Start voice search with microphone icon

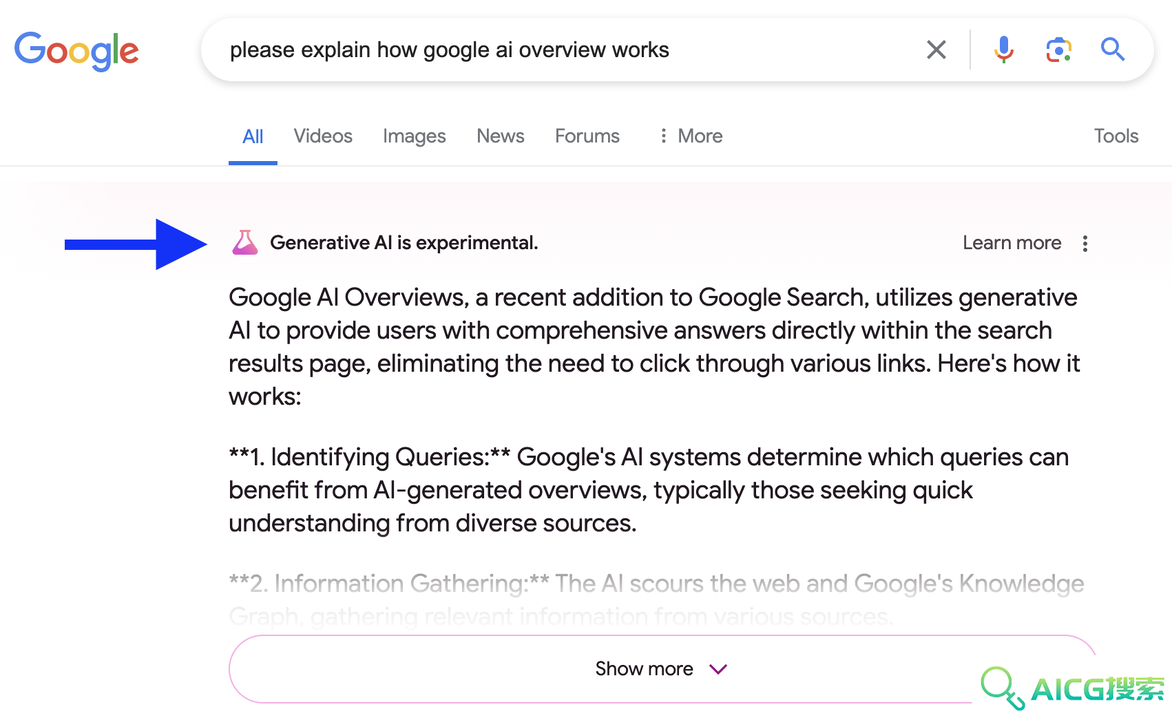pyautogui.click(x=1004, y=50)
